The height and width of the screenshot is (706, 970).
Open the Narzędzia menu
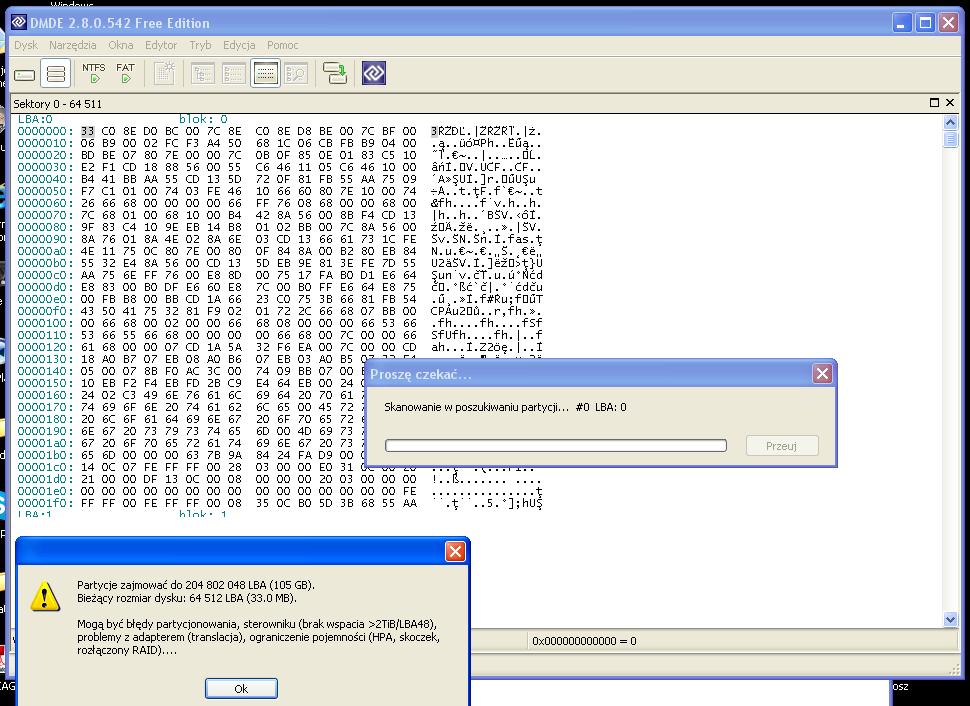point(72,45)
